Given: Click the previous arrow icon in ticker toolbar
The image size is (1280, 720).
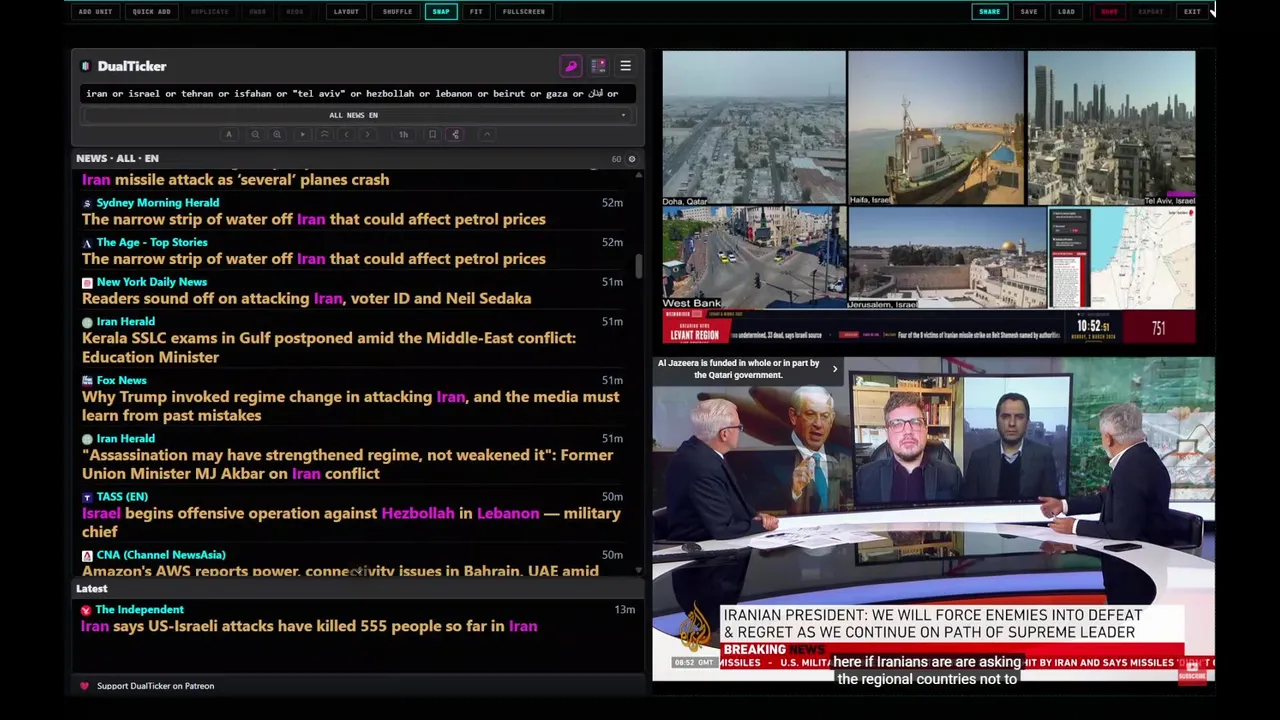Looking at the screenshot, I should [346, 134].
